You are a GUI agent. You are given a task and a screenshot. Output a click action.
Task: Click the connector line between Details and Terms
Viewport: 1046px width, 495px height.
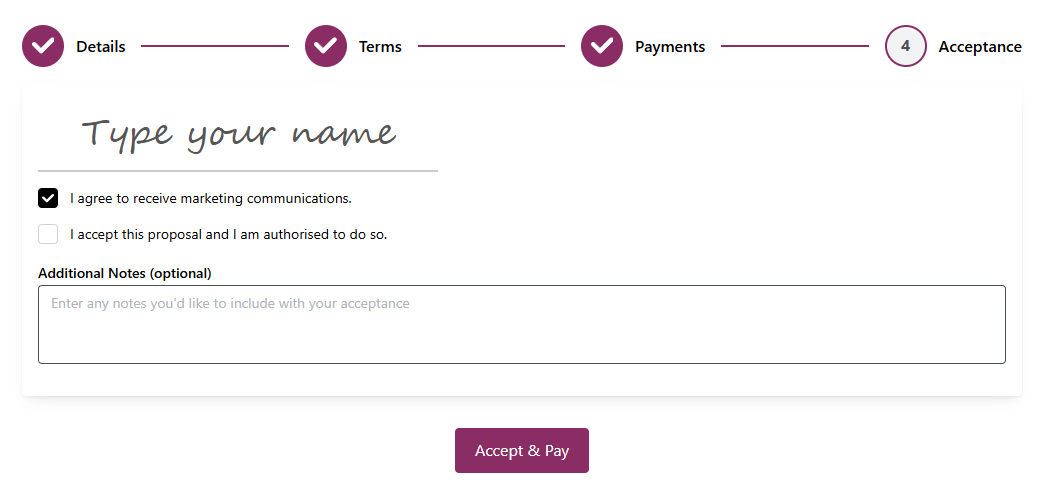pos(215,46)
